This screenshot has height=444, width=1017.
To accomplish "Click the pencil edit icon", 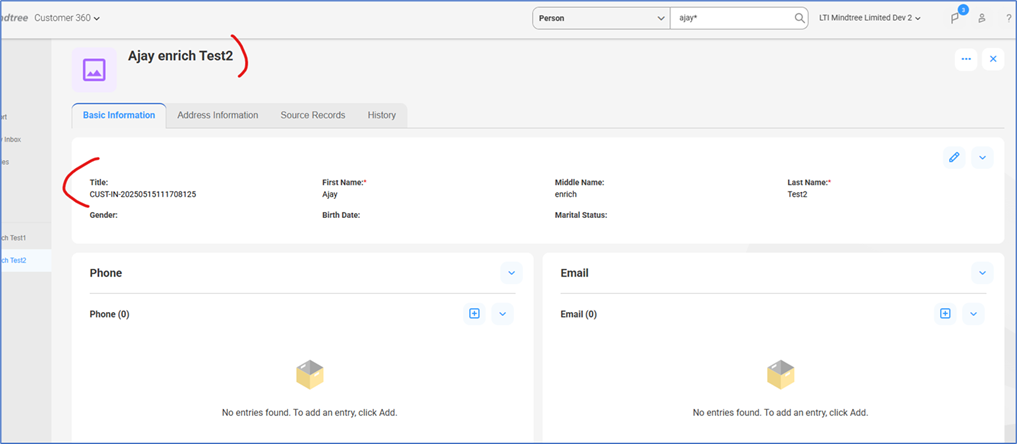I will point(954,157).
